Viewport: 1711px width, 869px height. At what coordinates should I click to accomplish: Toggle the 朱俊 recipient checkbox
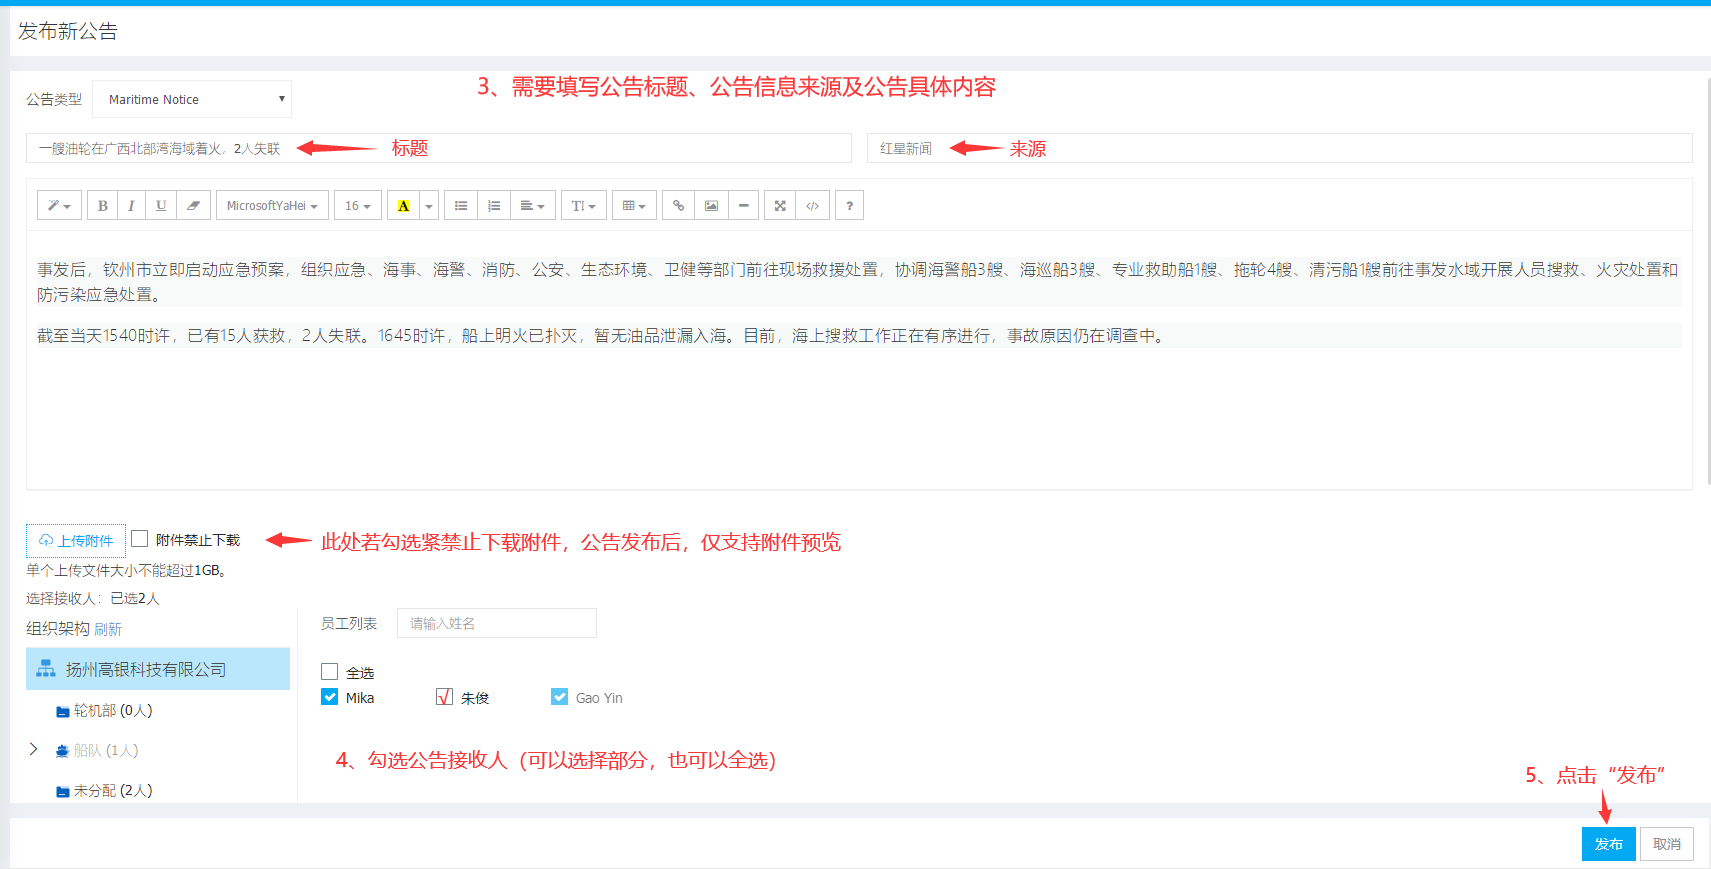[x=445, y=697]
